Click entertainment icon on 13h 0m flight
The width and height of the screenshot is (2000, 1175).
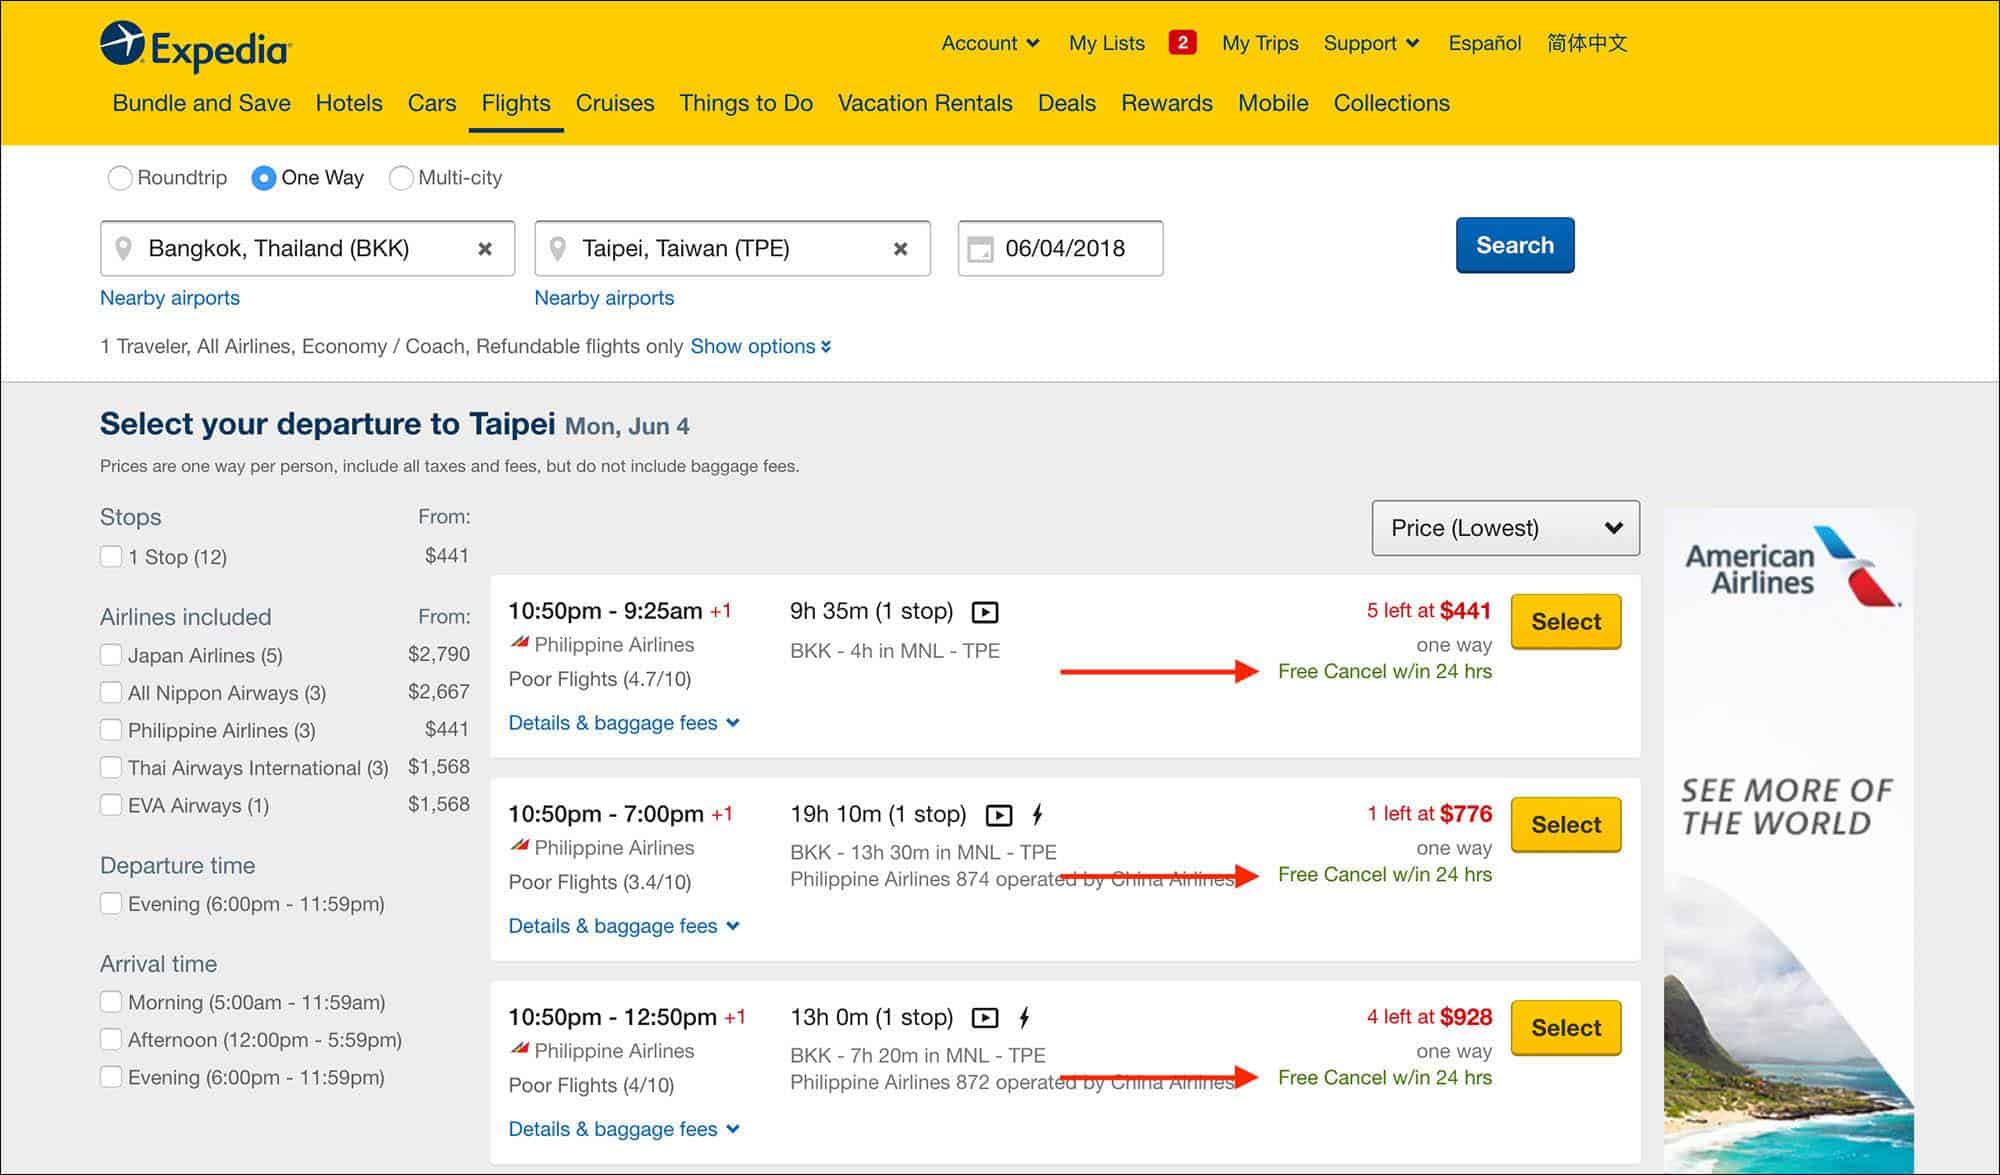985,1018
